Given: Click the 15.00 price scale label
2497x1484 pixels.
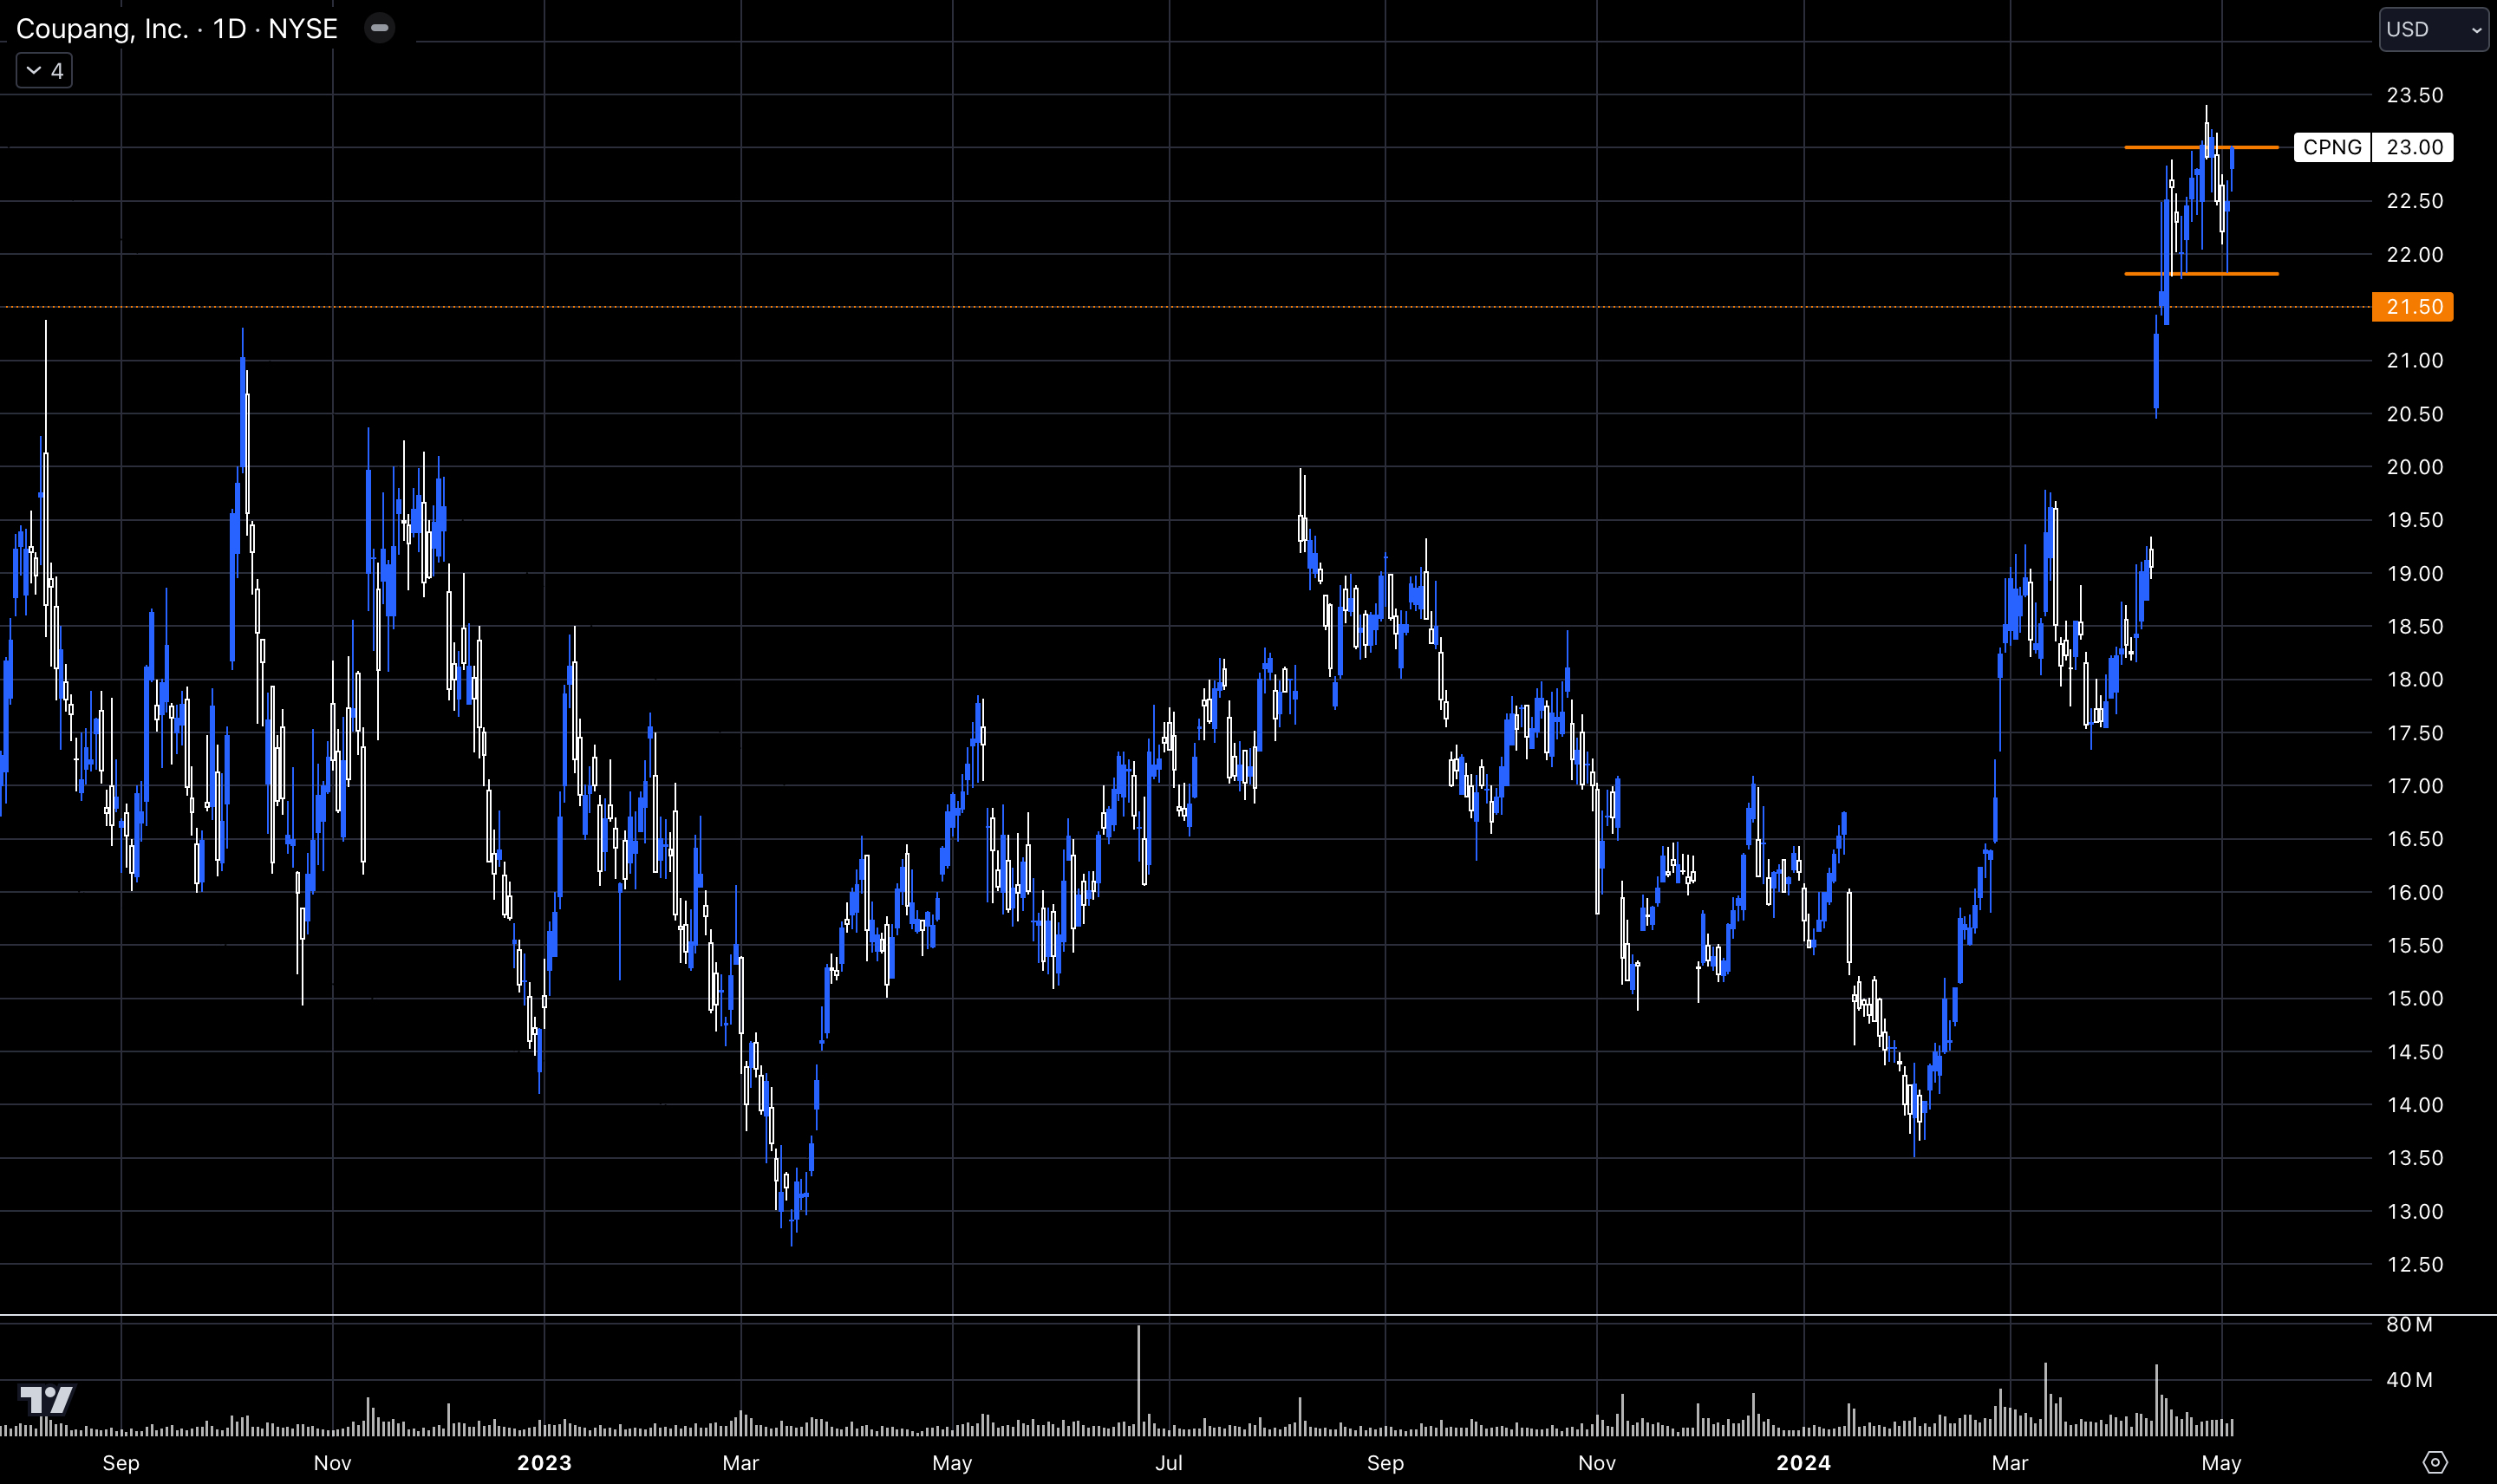Looking at the screenshot, I should coord(2414,998).
